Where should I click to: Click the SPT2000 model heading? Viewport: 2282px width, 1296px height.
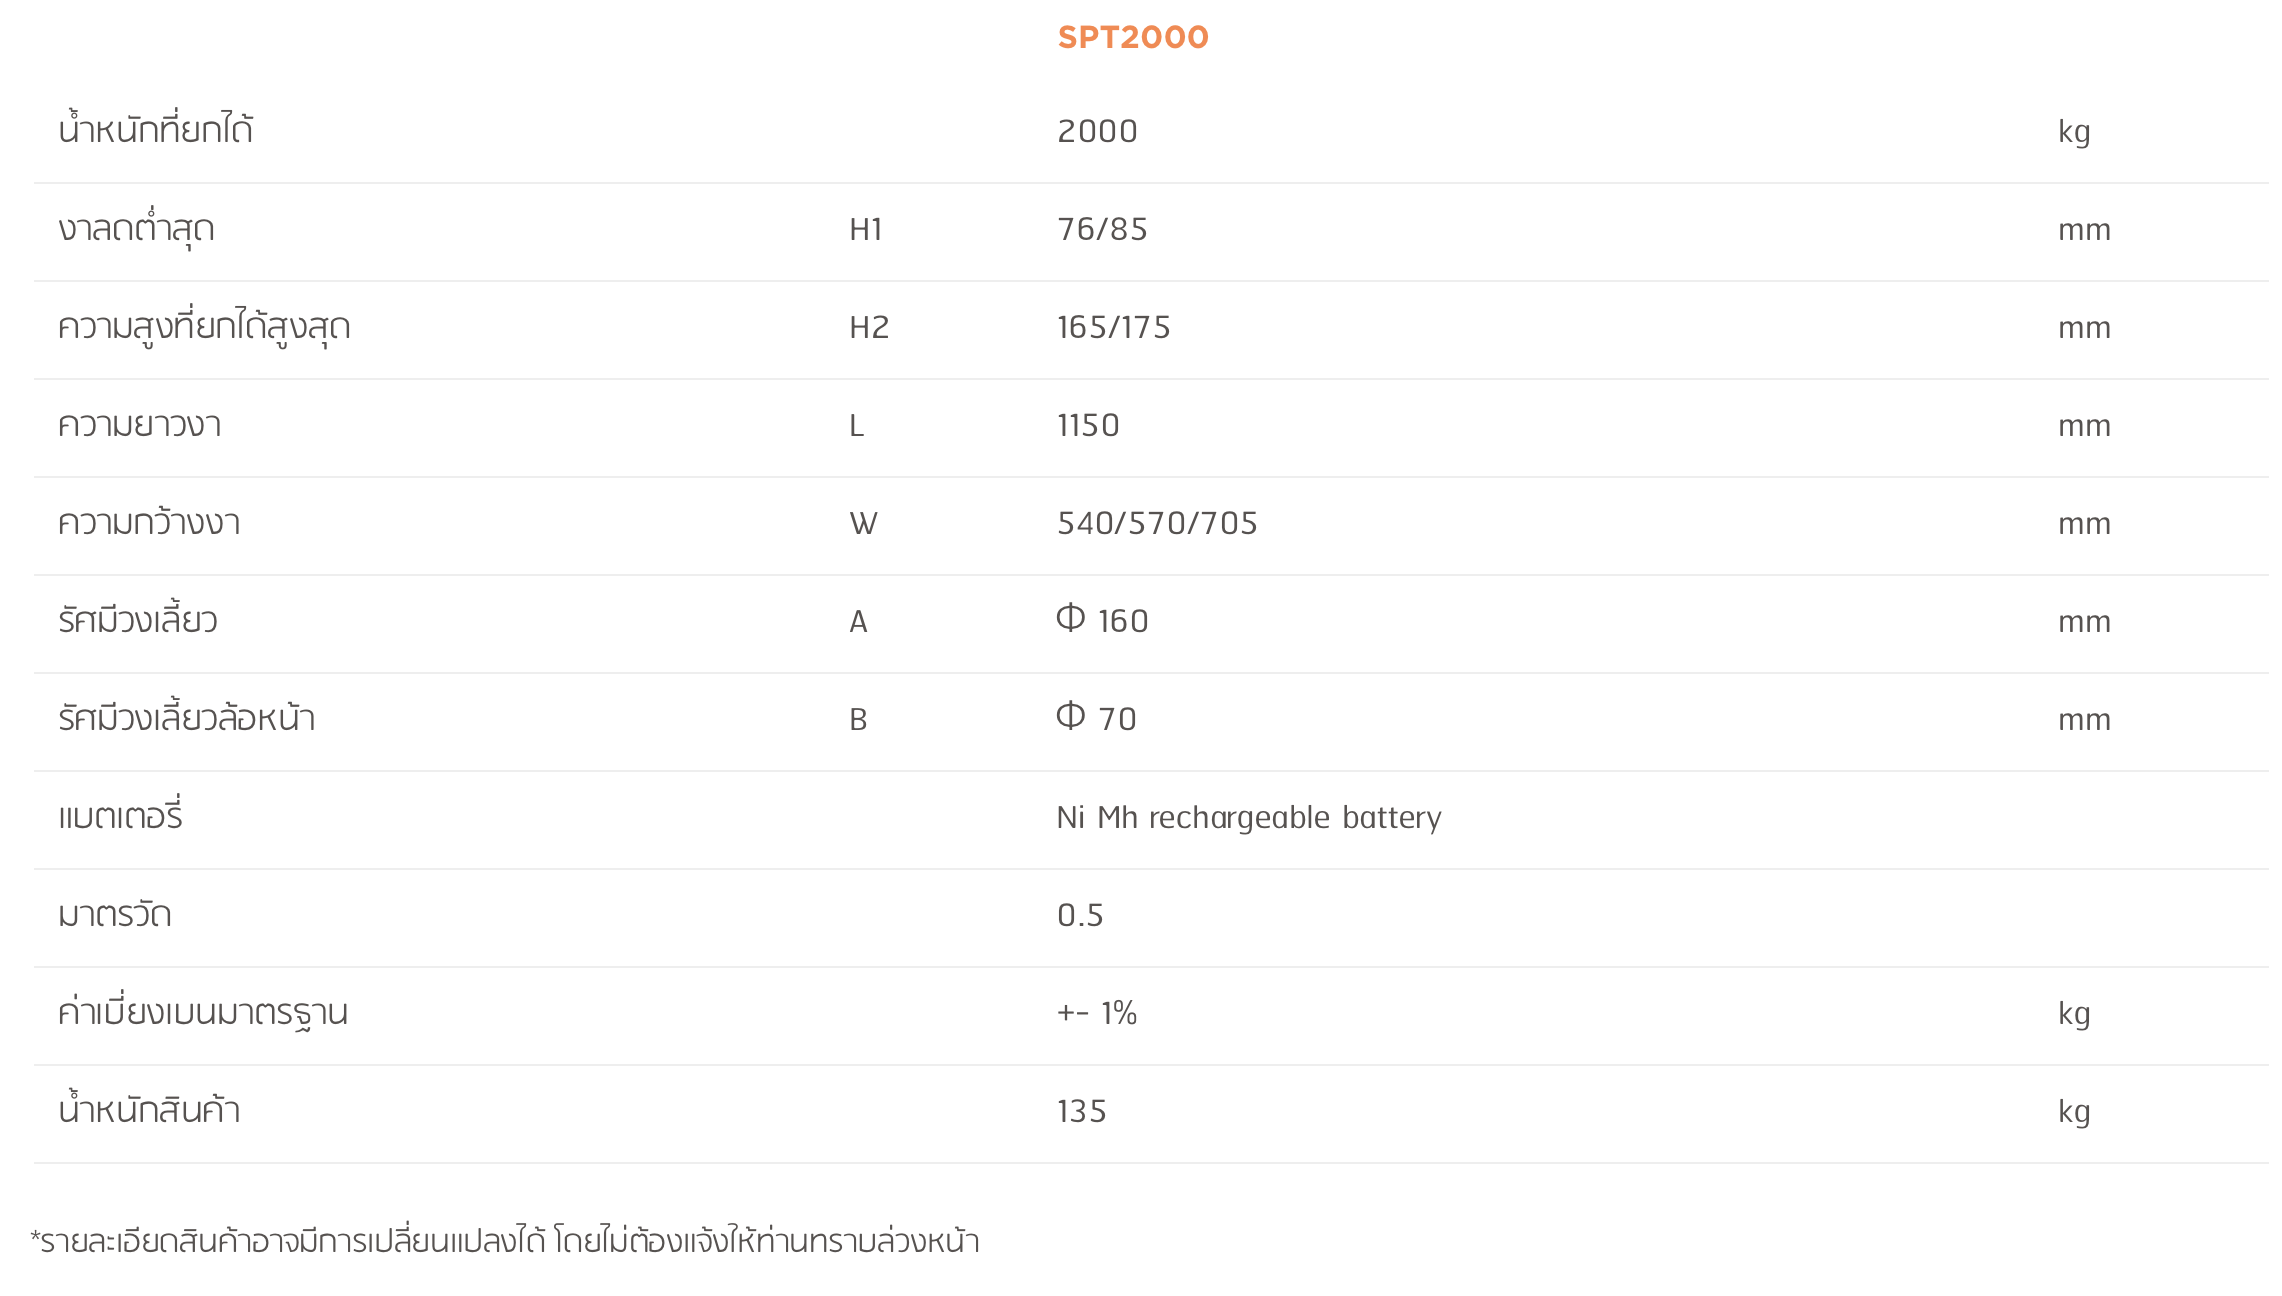point(1132,38)
